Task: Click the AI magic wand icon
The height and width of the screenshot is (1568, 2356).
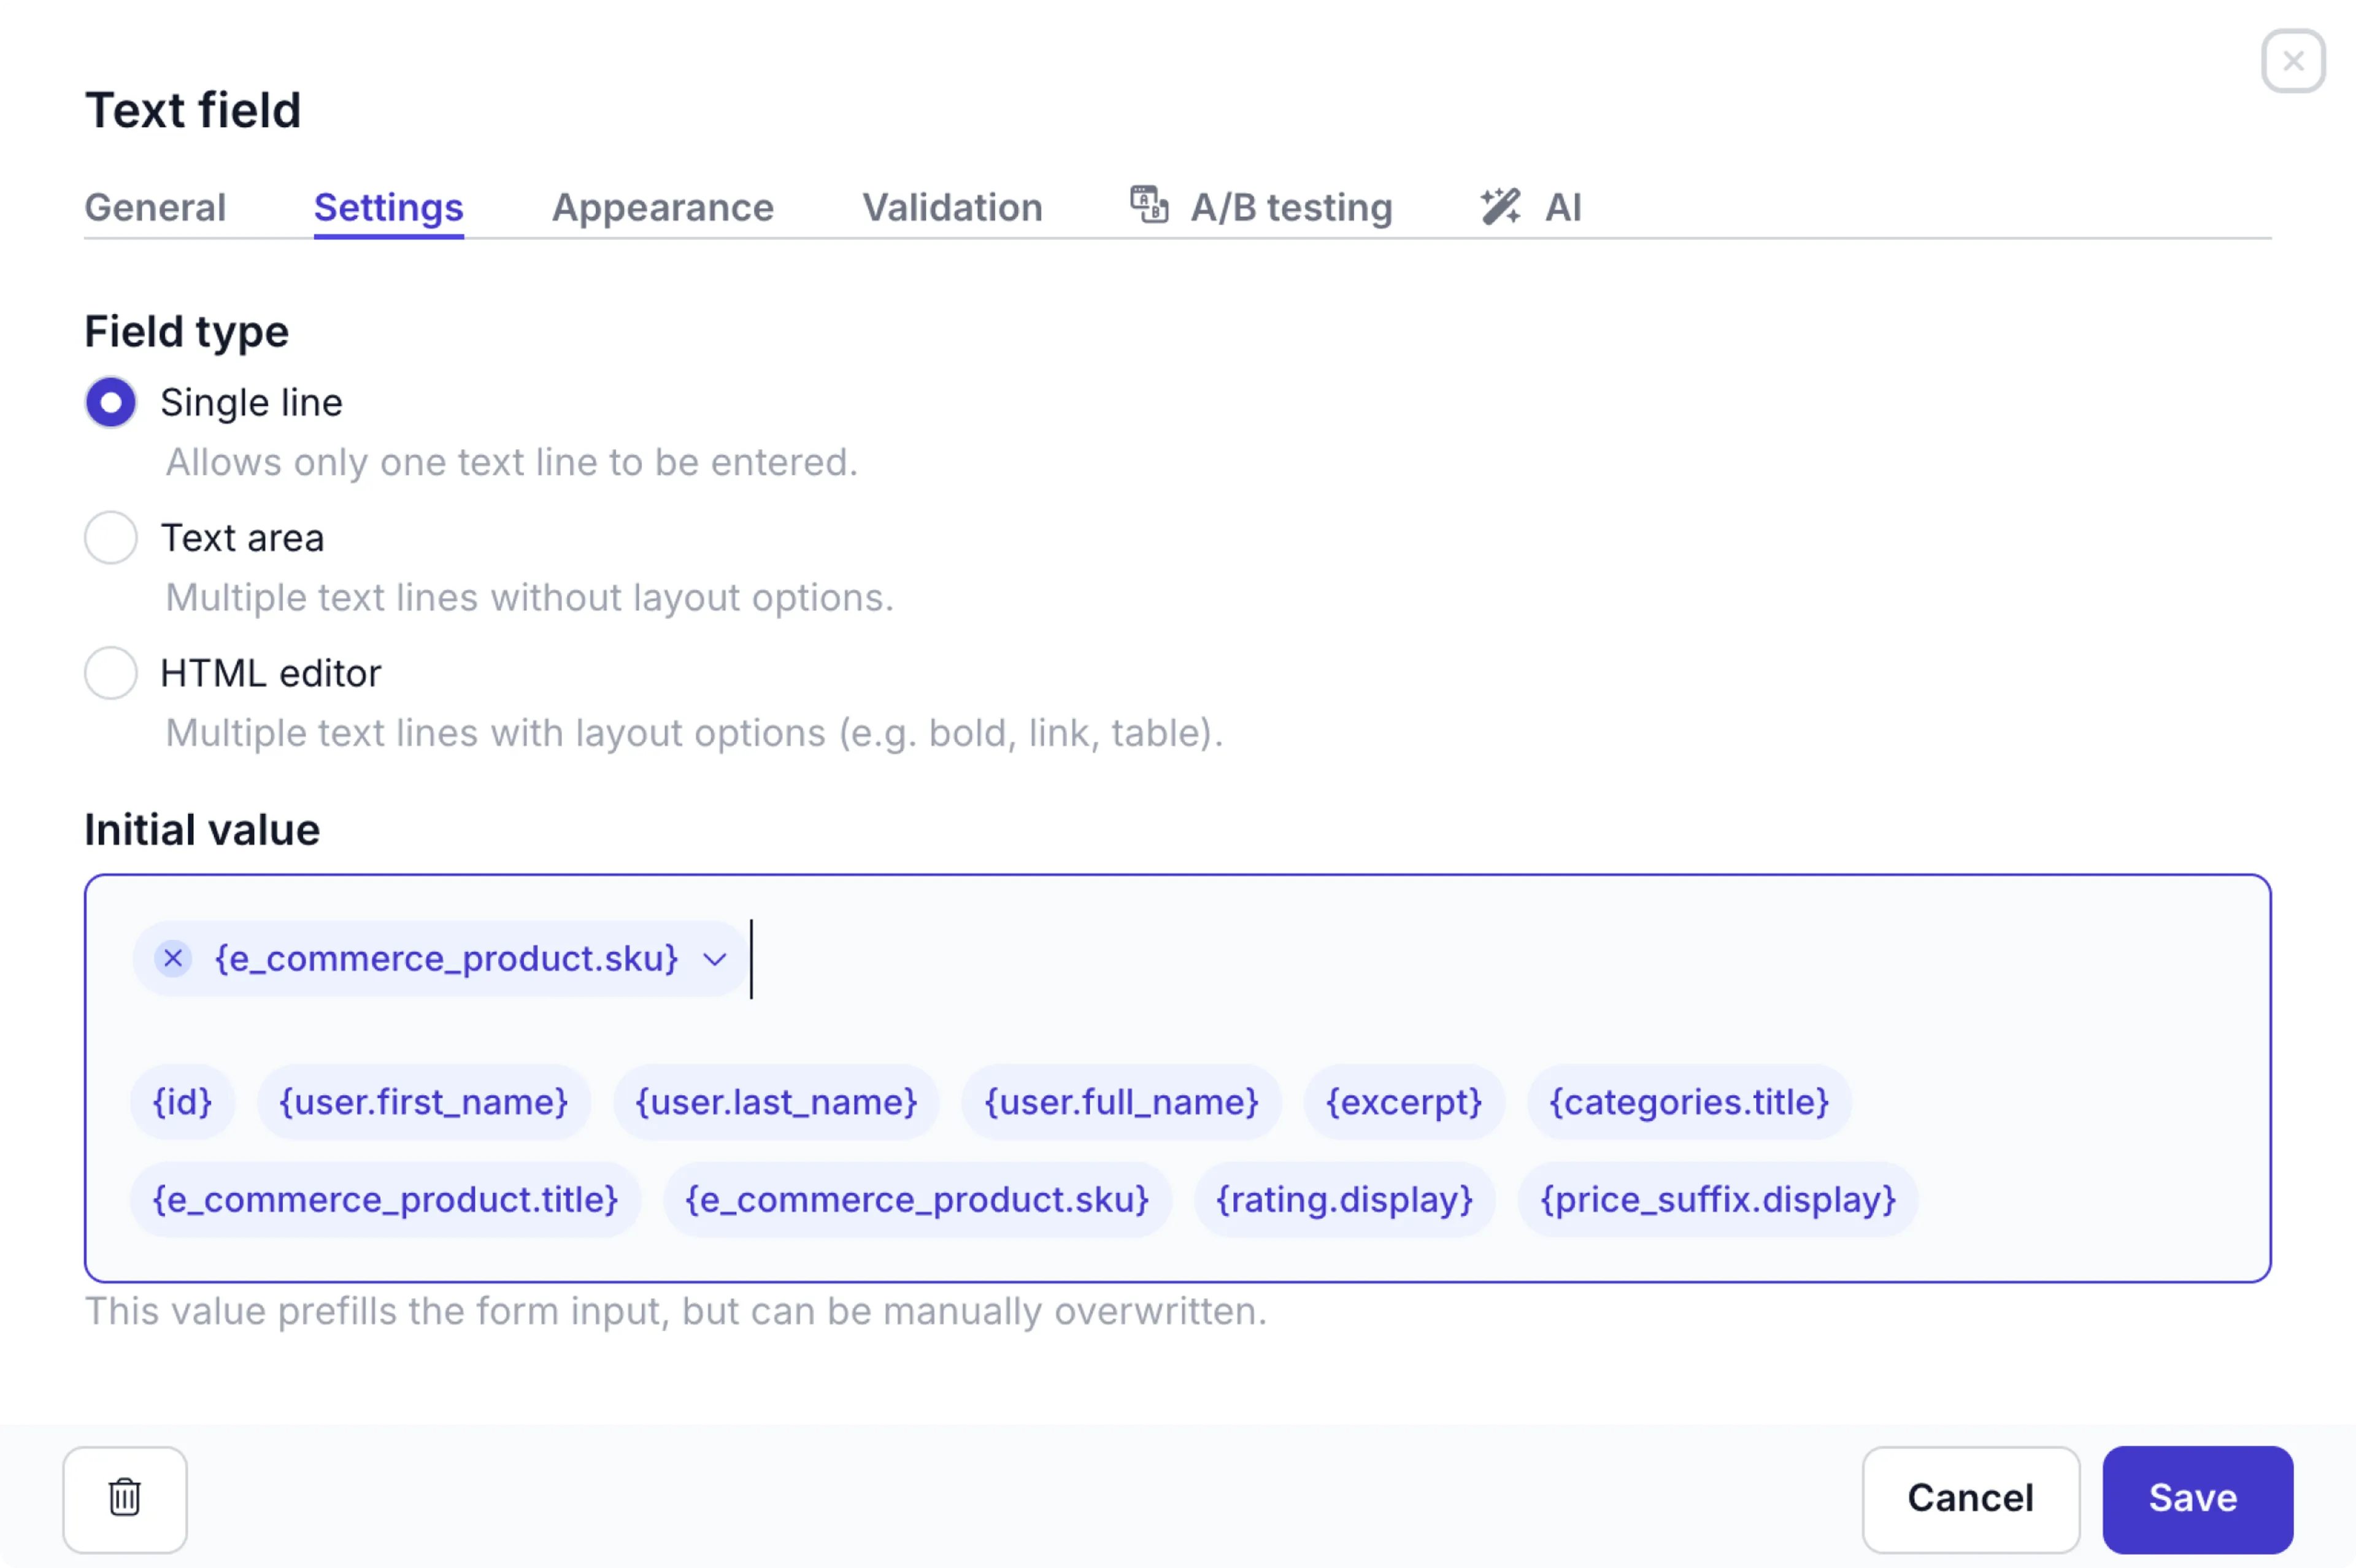Action: [x=1500, y=206]
